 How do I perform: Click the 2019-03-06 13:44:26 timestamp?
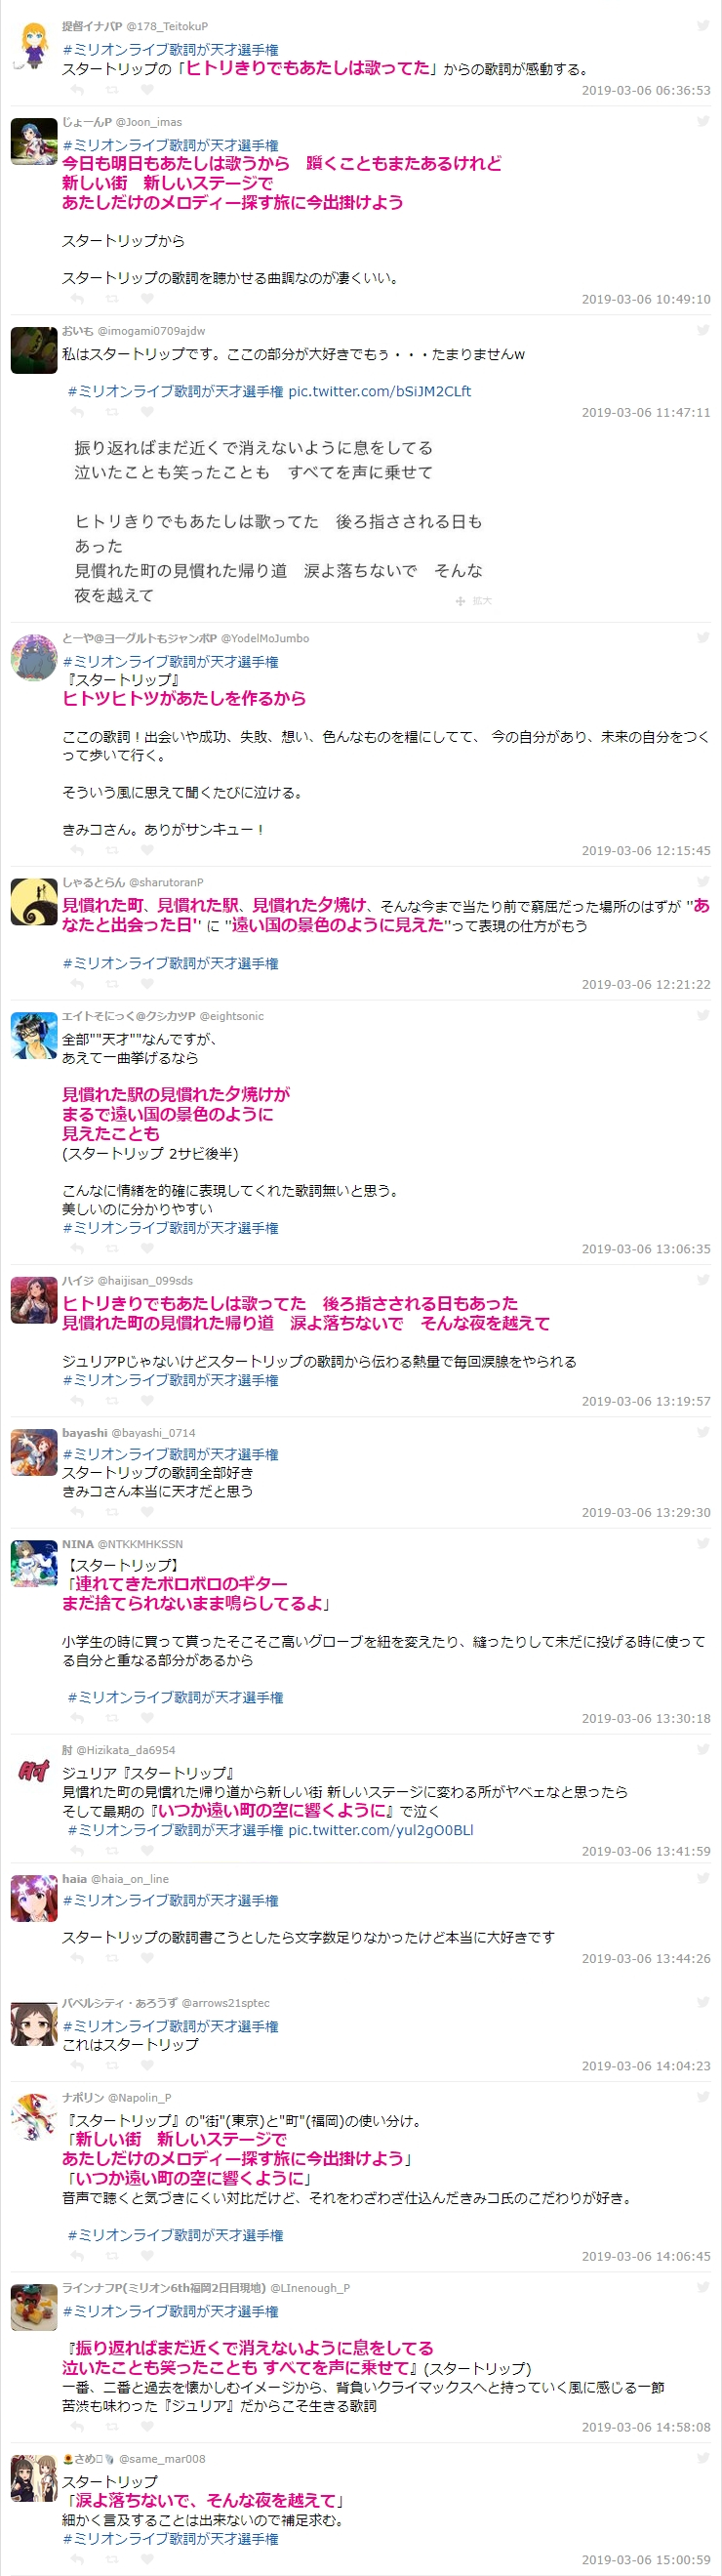646,1958
